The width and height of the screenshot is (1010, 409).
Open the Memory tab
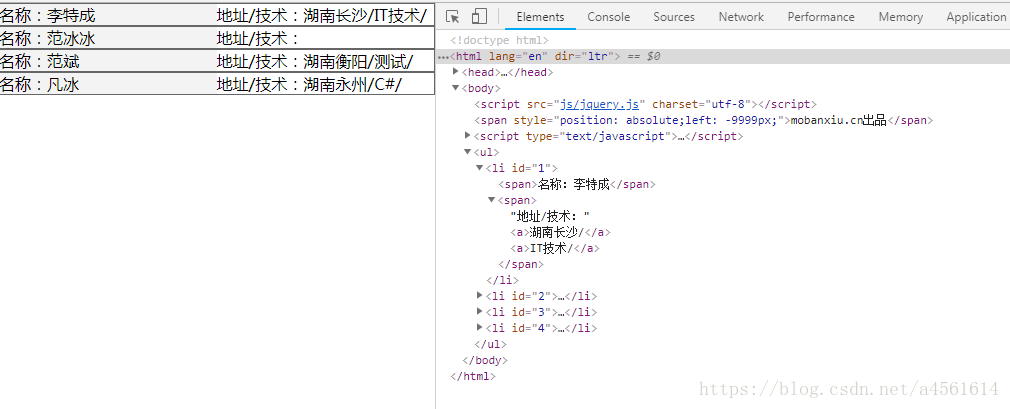900,17
